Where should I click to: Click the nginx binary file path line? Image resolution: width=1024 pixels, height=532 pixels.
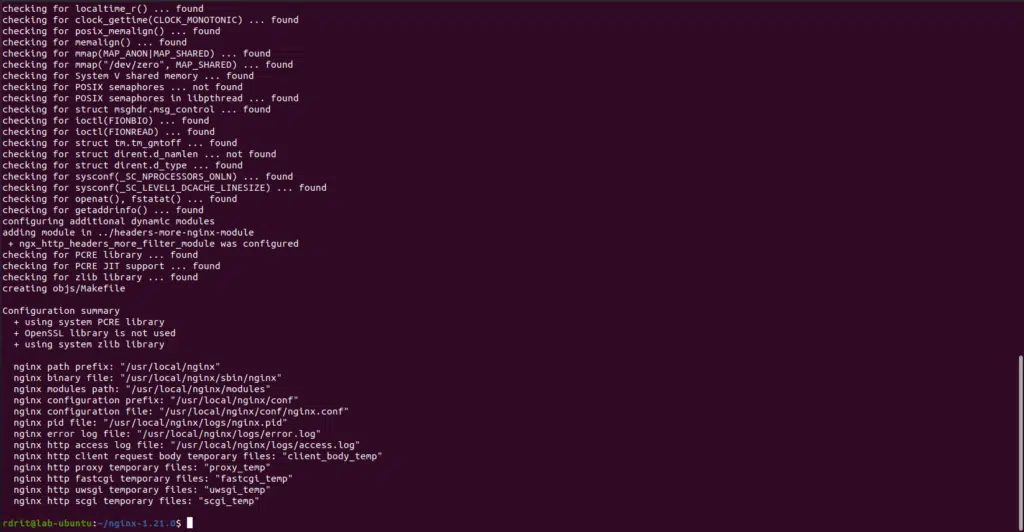(148, 378)
